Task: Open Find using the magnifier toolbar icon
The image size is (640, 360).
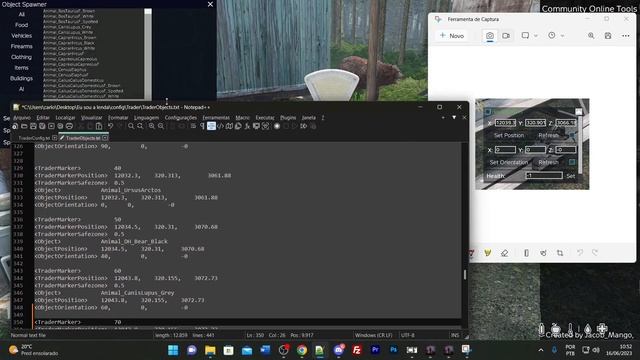Action: (131, 126)
